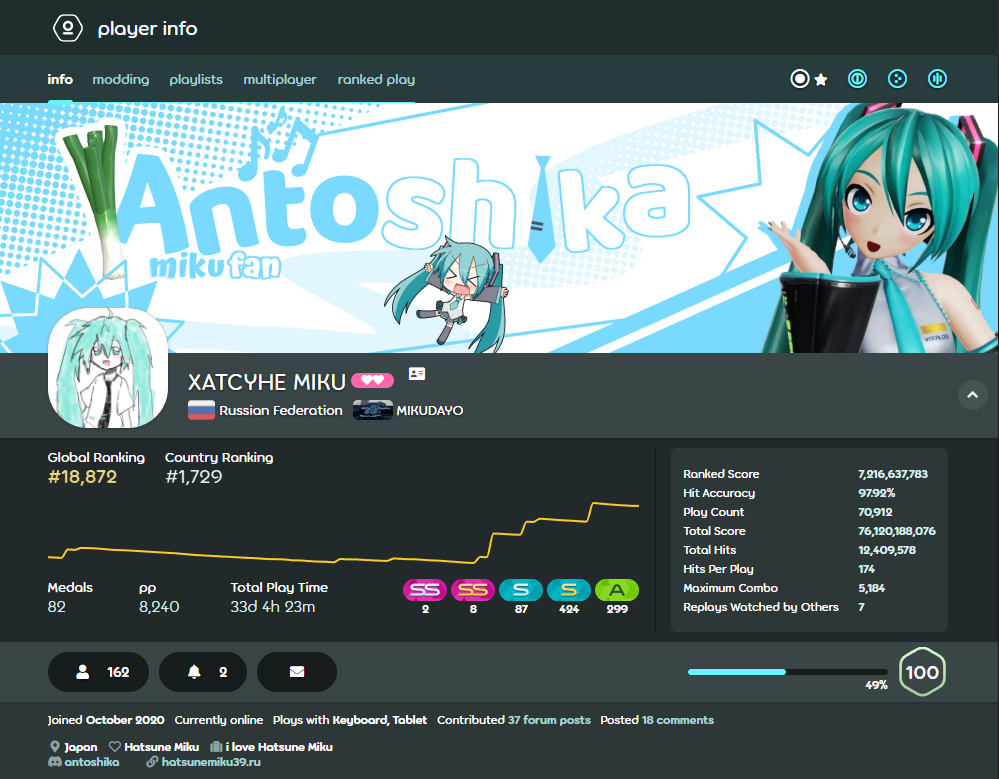Click the Currently online status text
The height and width of the screenshot is (779, 999).
pos(219,720)
